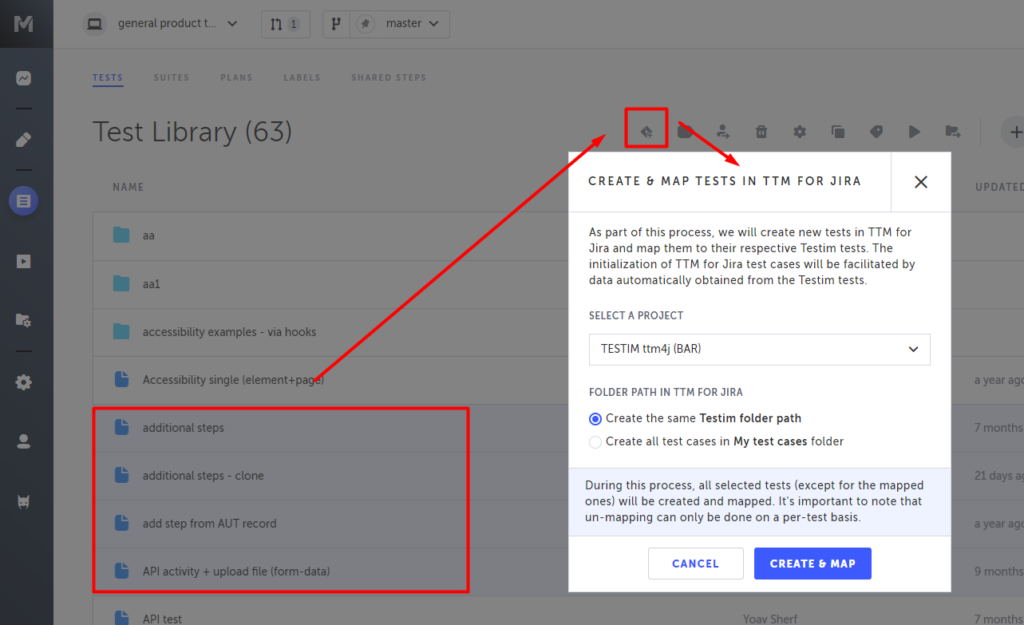Open the 'accessibility examples - via hooks' folder
The width and height of the screenshot is (1024, 625).
pyautogui.click(x=229, y=331)
